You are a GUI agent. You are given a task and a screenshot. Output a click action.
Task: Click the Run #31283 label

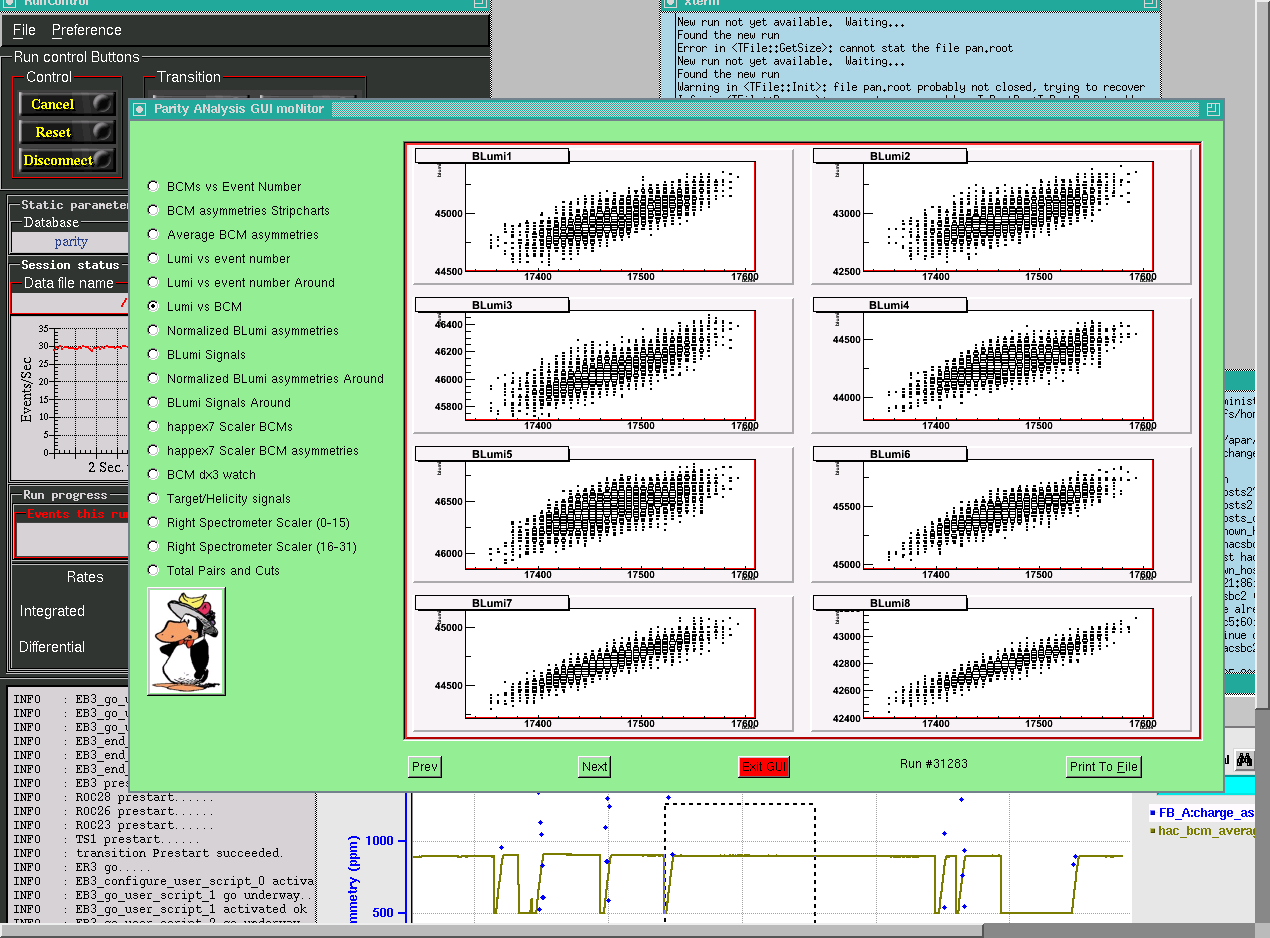[x=934, y=764]
